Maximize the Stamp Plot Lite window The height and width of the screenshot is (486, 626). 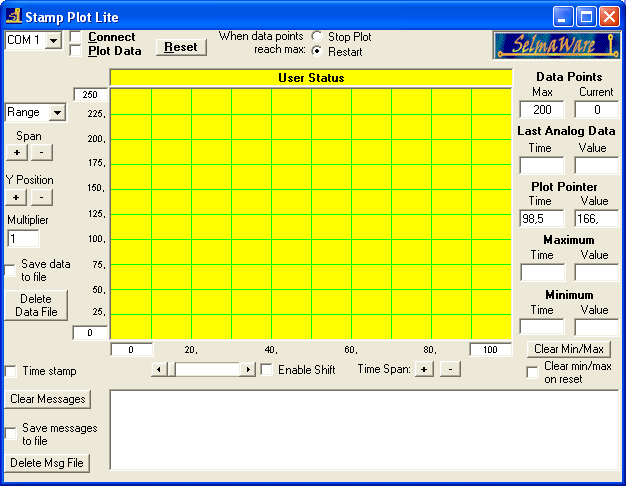click(x=586, y=17)
